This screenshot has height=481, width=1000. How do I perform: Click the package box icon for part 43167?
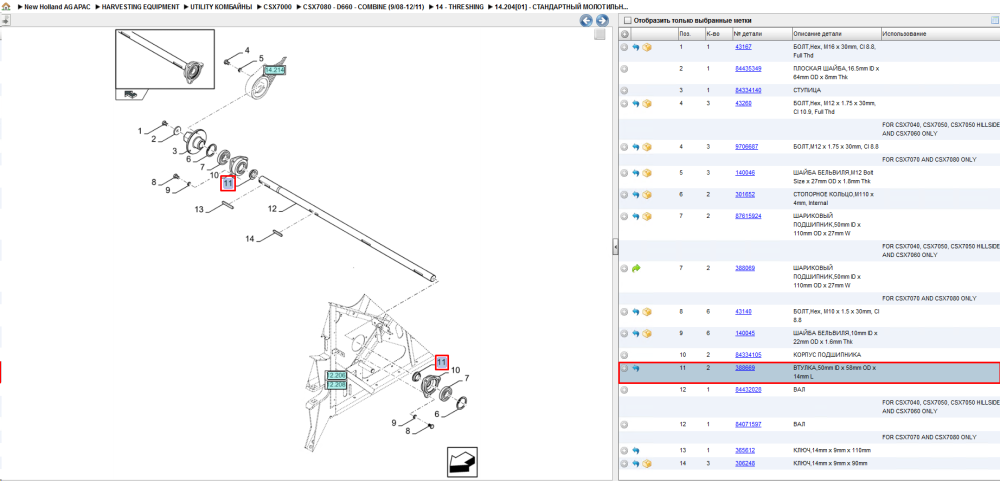click(x=647, y=47)
